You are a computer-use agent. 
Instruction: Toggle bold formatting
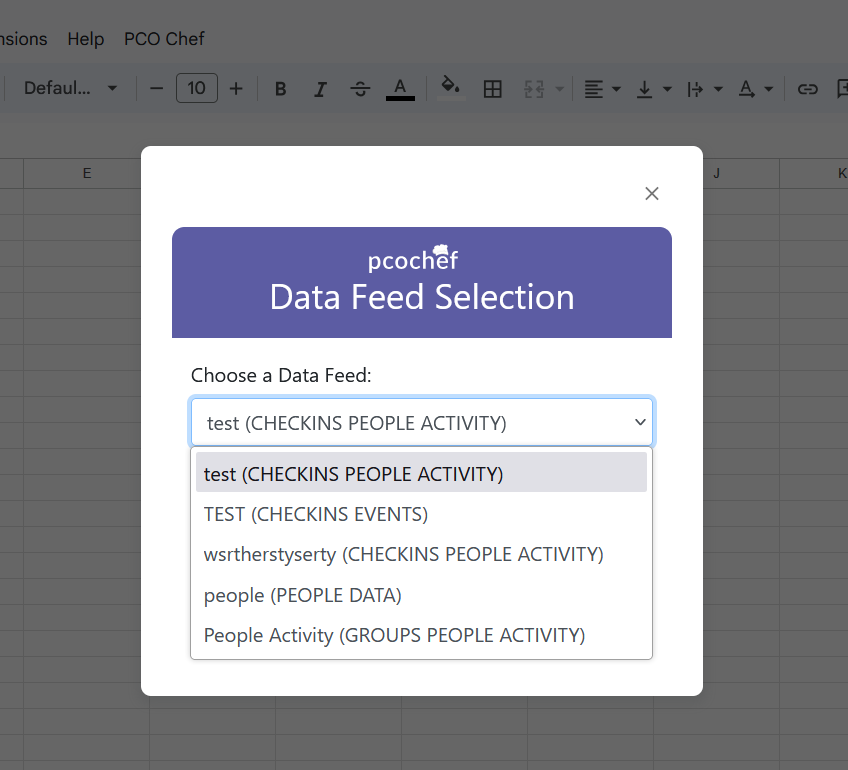click(280, 89)
